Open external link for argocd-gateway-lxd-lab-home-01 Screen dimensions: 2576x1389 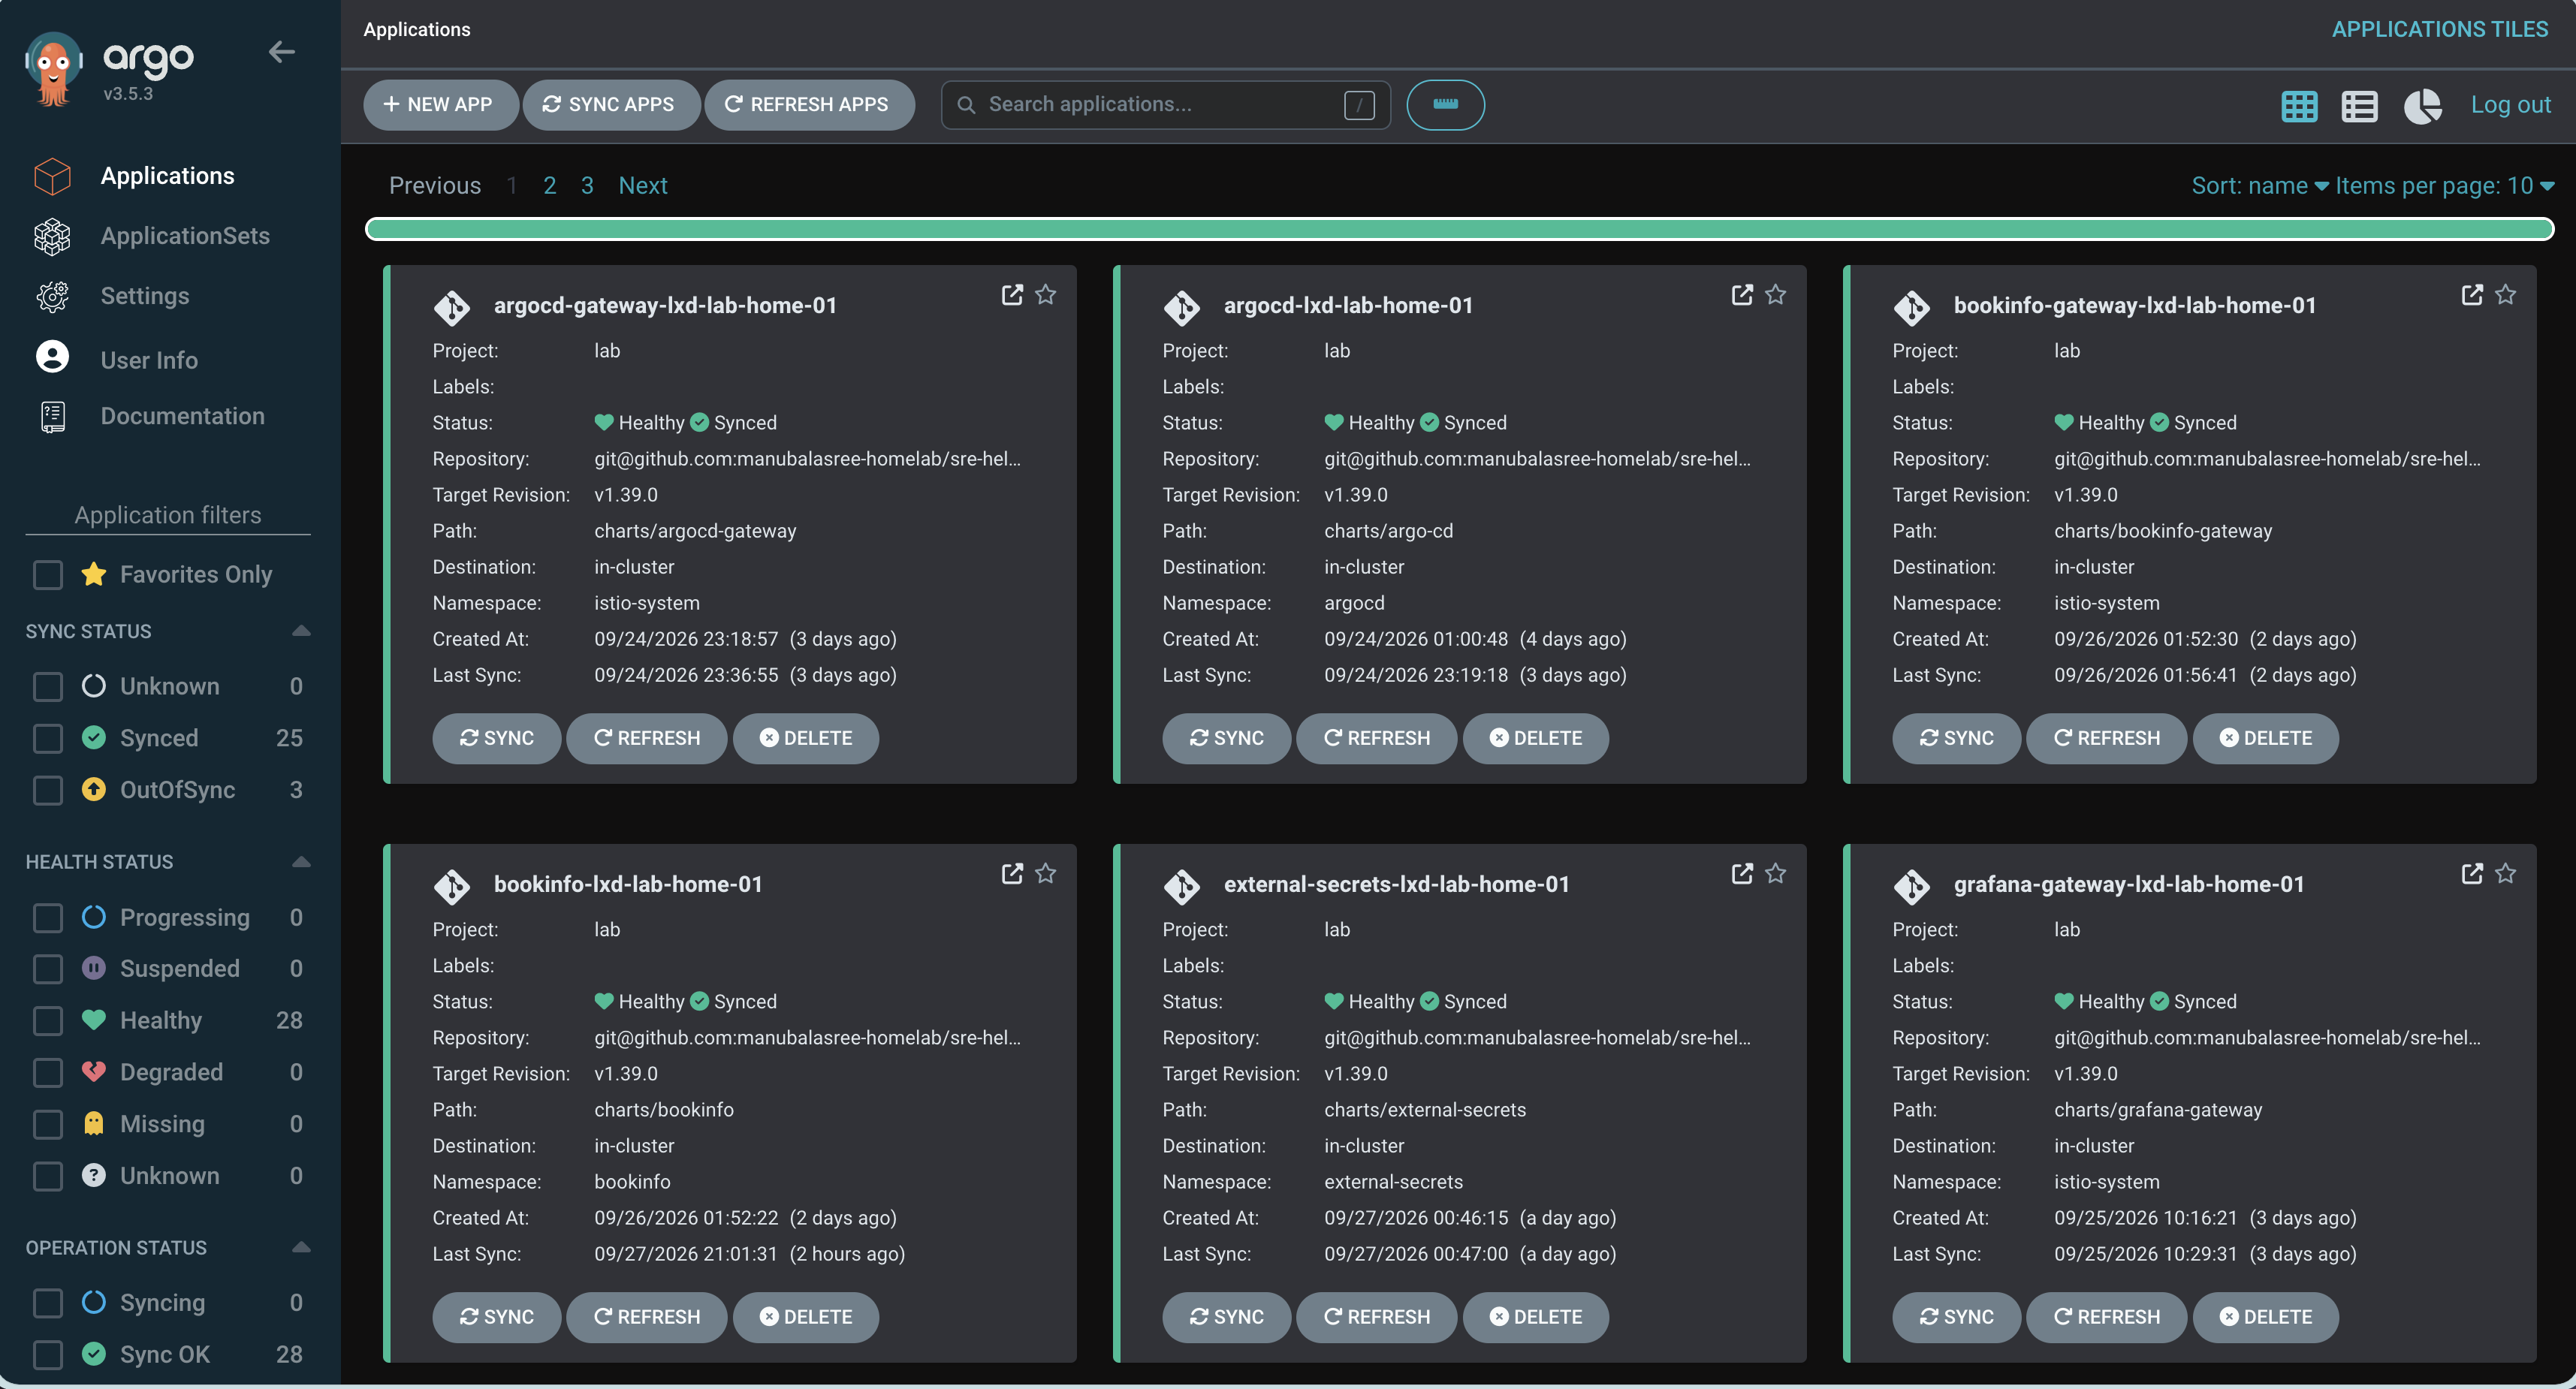1012,295
